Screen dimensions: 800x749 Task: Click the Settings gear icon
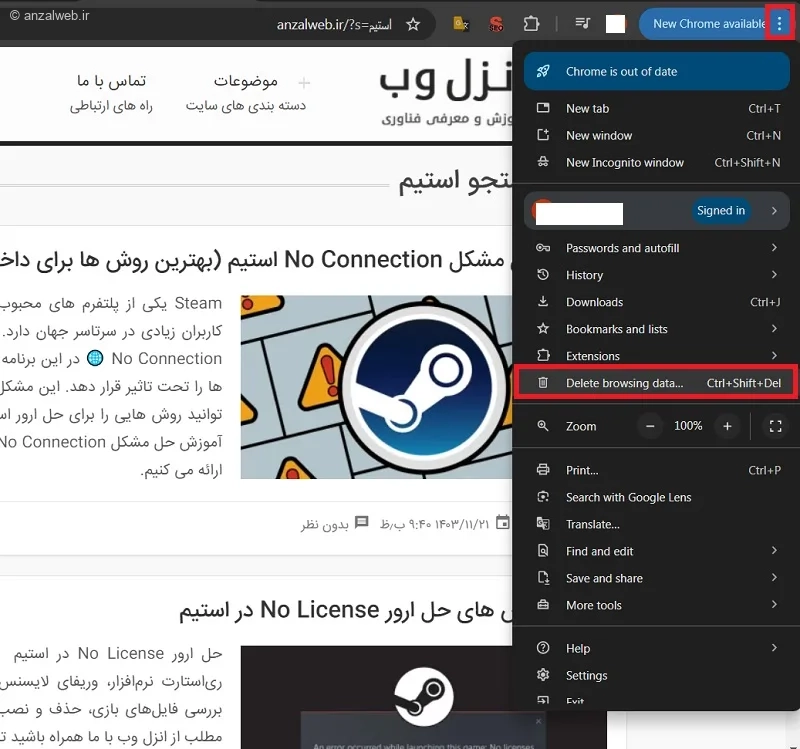[543, 675]
